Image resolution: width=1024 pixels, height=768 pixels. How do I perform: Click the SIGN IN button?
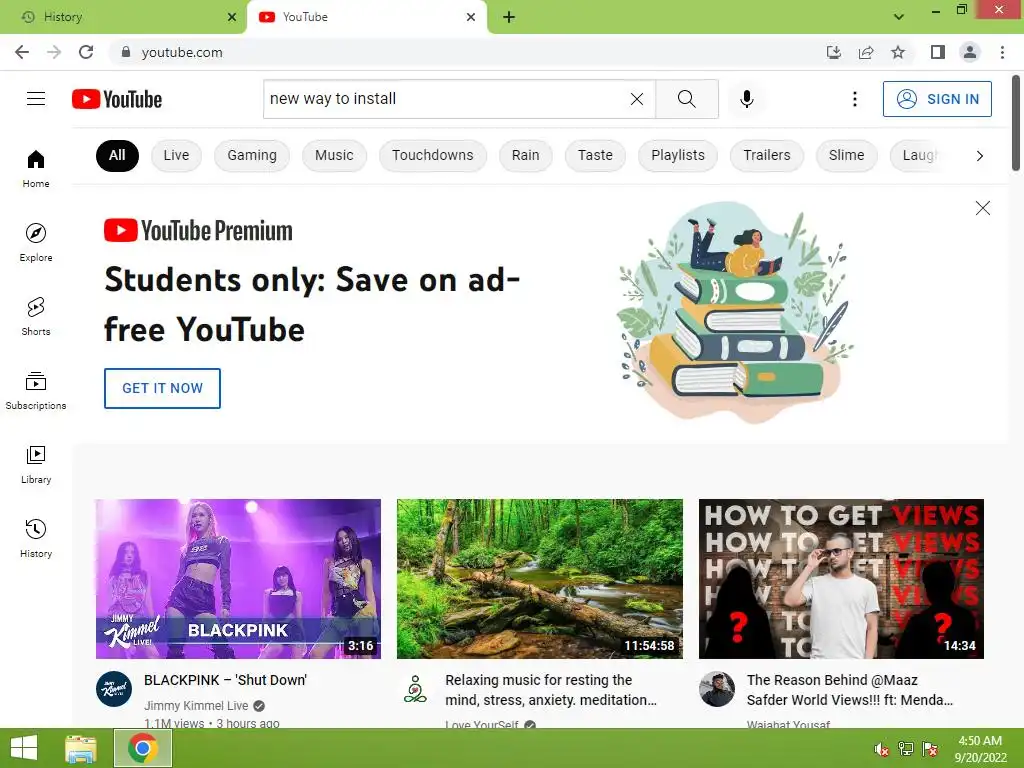click(936, 99)
